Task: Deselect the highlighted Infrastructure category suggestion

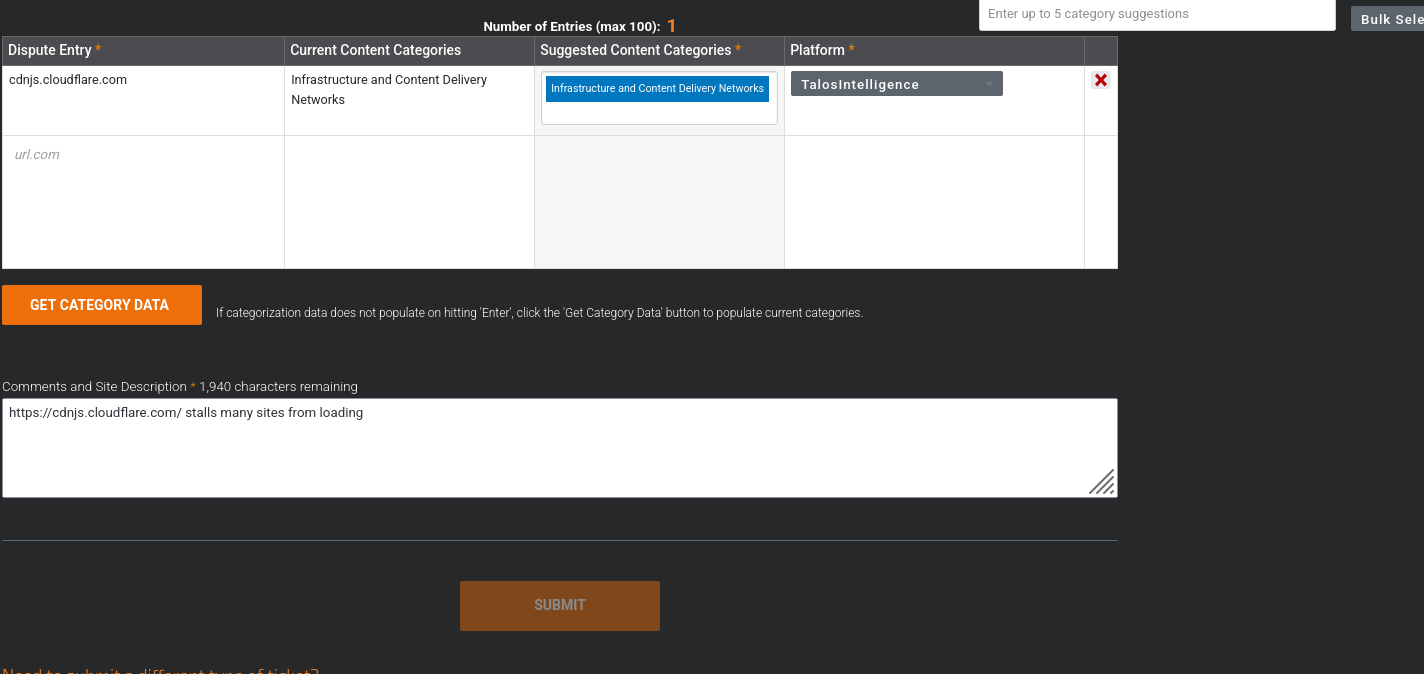Action: pyautogui.click(x=657, y=88)
